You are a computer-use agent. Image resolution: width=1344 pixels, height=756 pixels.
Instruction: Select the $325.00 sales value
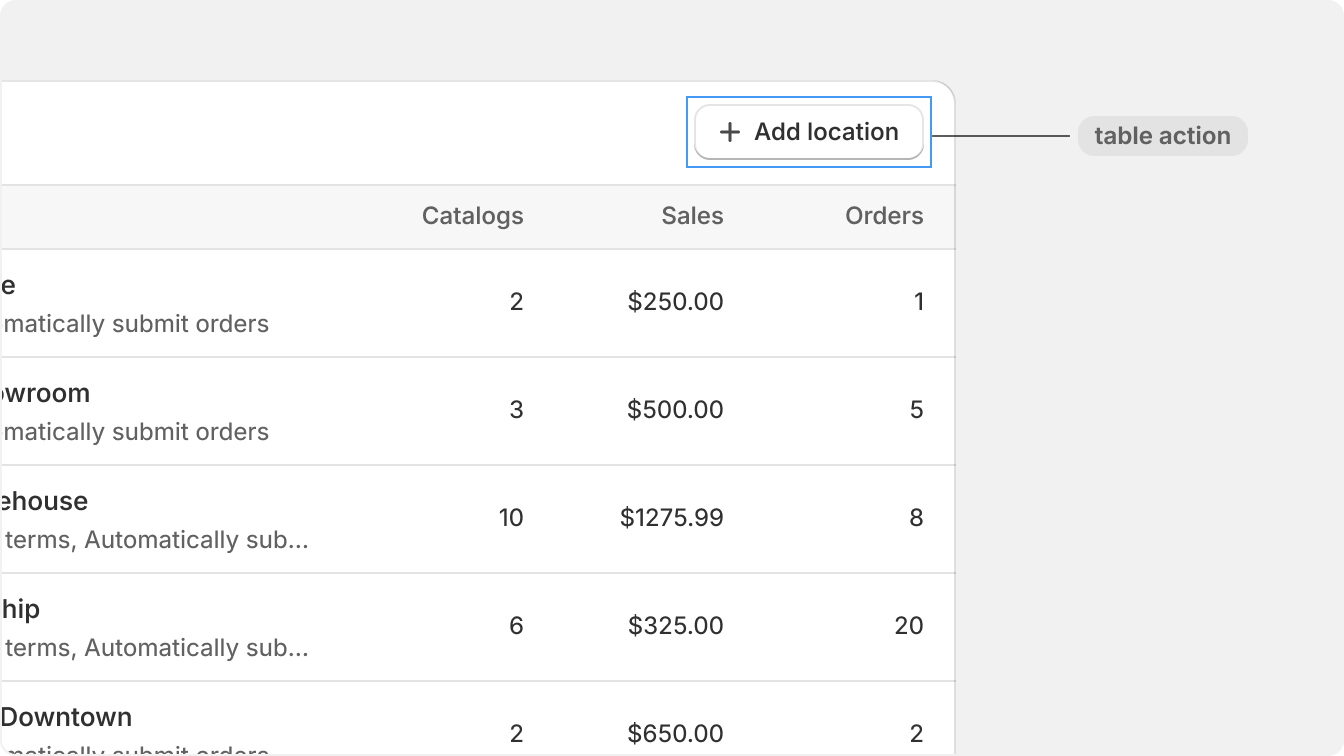675,626
